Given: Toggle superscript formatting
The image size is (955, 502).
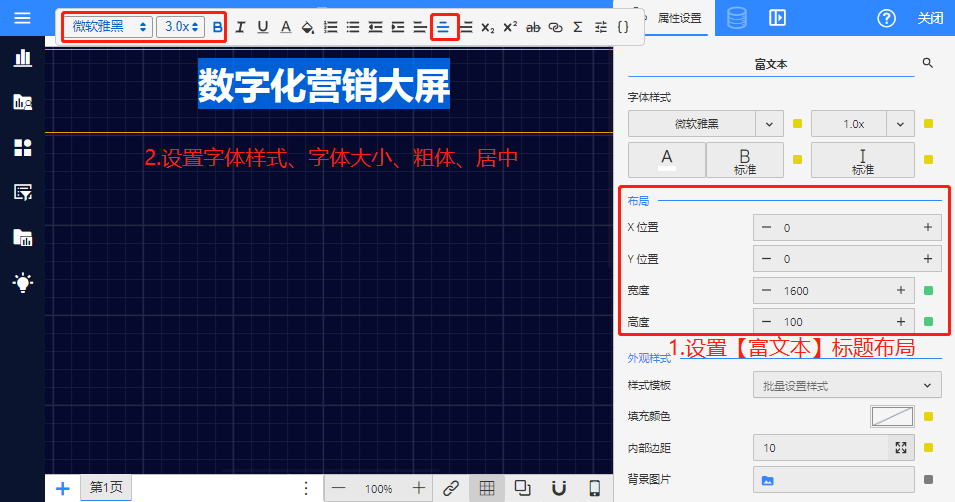Looking at the screenshot, I should (510, 27).
